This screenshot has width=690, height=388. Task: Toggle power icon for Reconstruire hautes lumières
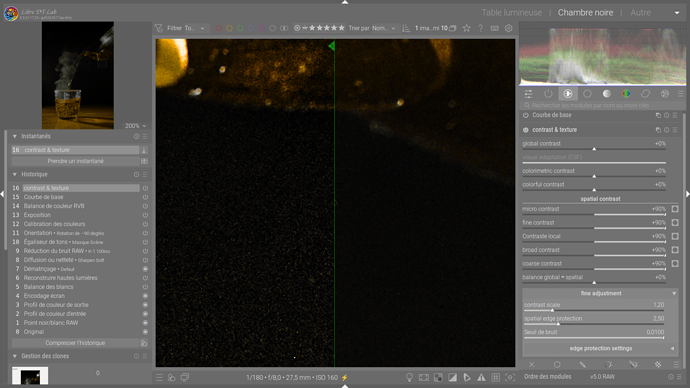point(145,278)
